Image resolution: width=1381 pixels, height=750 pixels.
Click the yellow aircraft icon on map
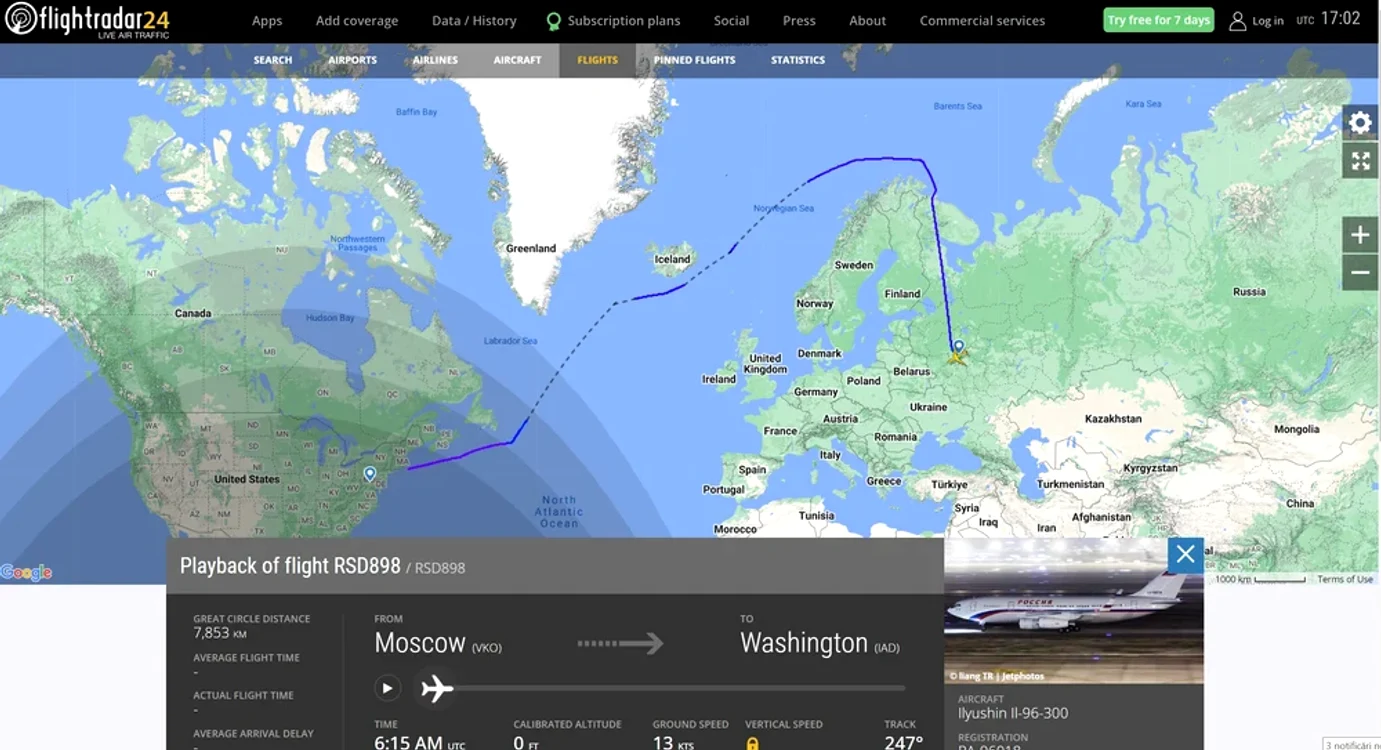(x=958, y=356)
